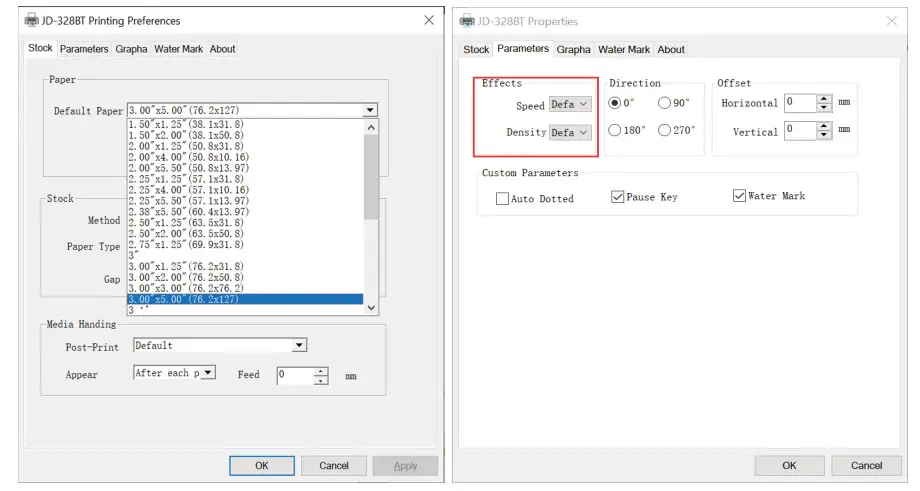This screenshot has height=491, width=920.
Task: Open Parameters tab in Printing Preferences
Action: [x=84, y=49]
